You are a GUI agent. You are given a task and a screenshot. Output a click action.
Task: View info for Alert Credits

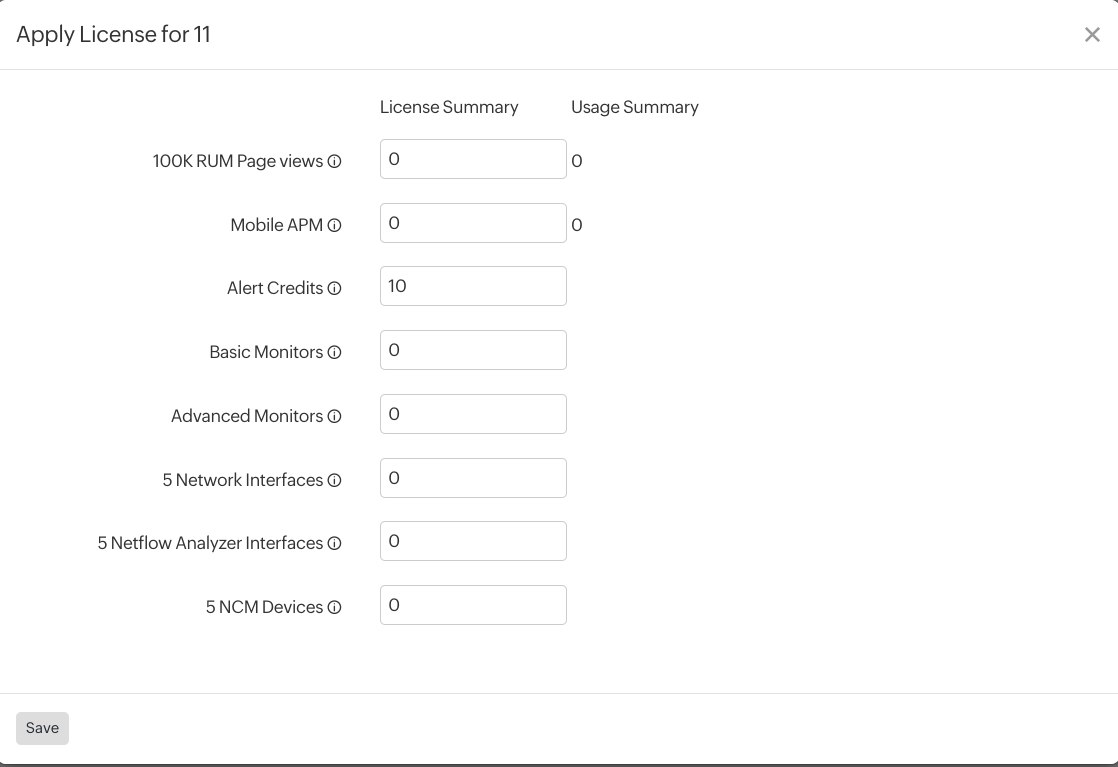pyautogui.click(x=332, y=288)
